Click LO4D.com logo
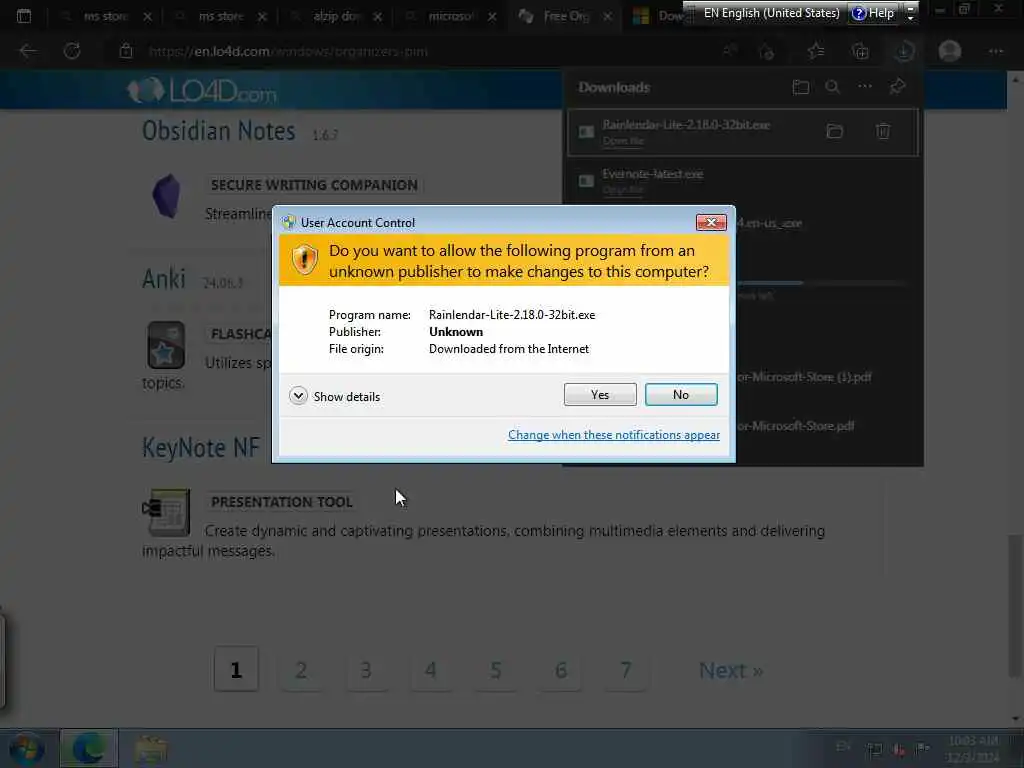Screen dimensions: 1024x768 [201, 91]
